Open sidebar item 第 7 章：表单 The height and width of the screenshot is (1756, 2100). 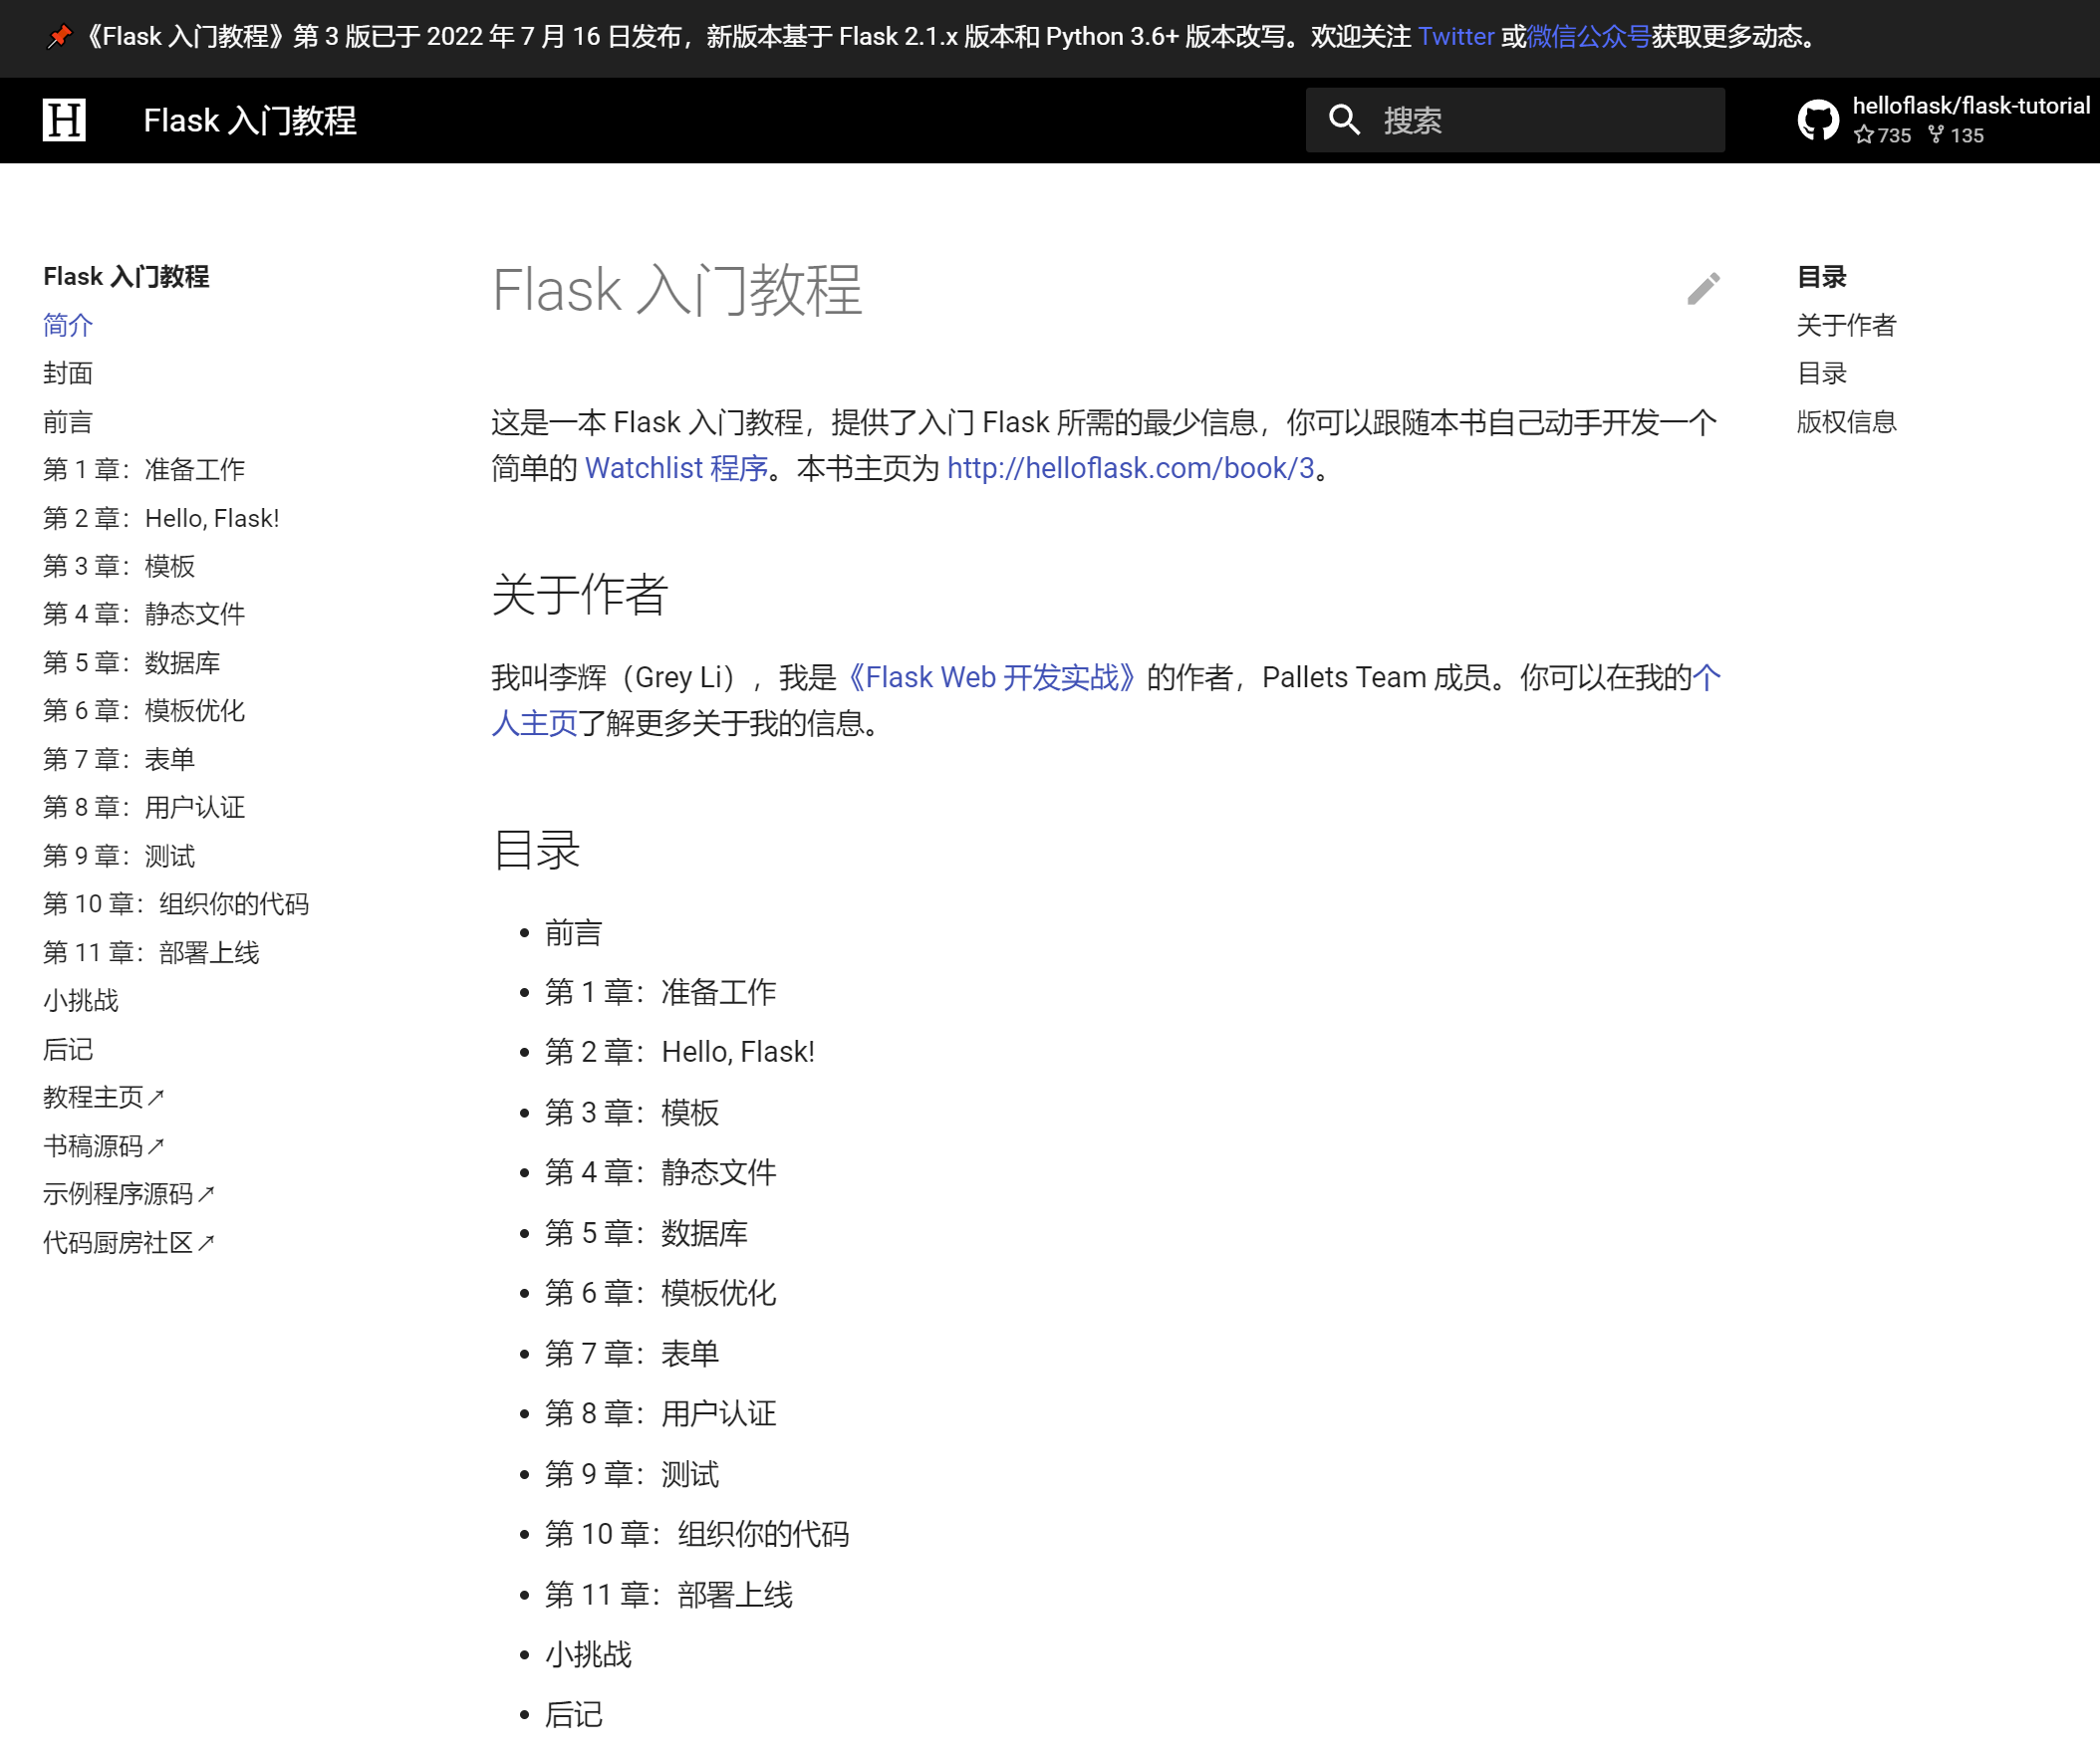click(119, 759)
